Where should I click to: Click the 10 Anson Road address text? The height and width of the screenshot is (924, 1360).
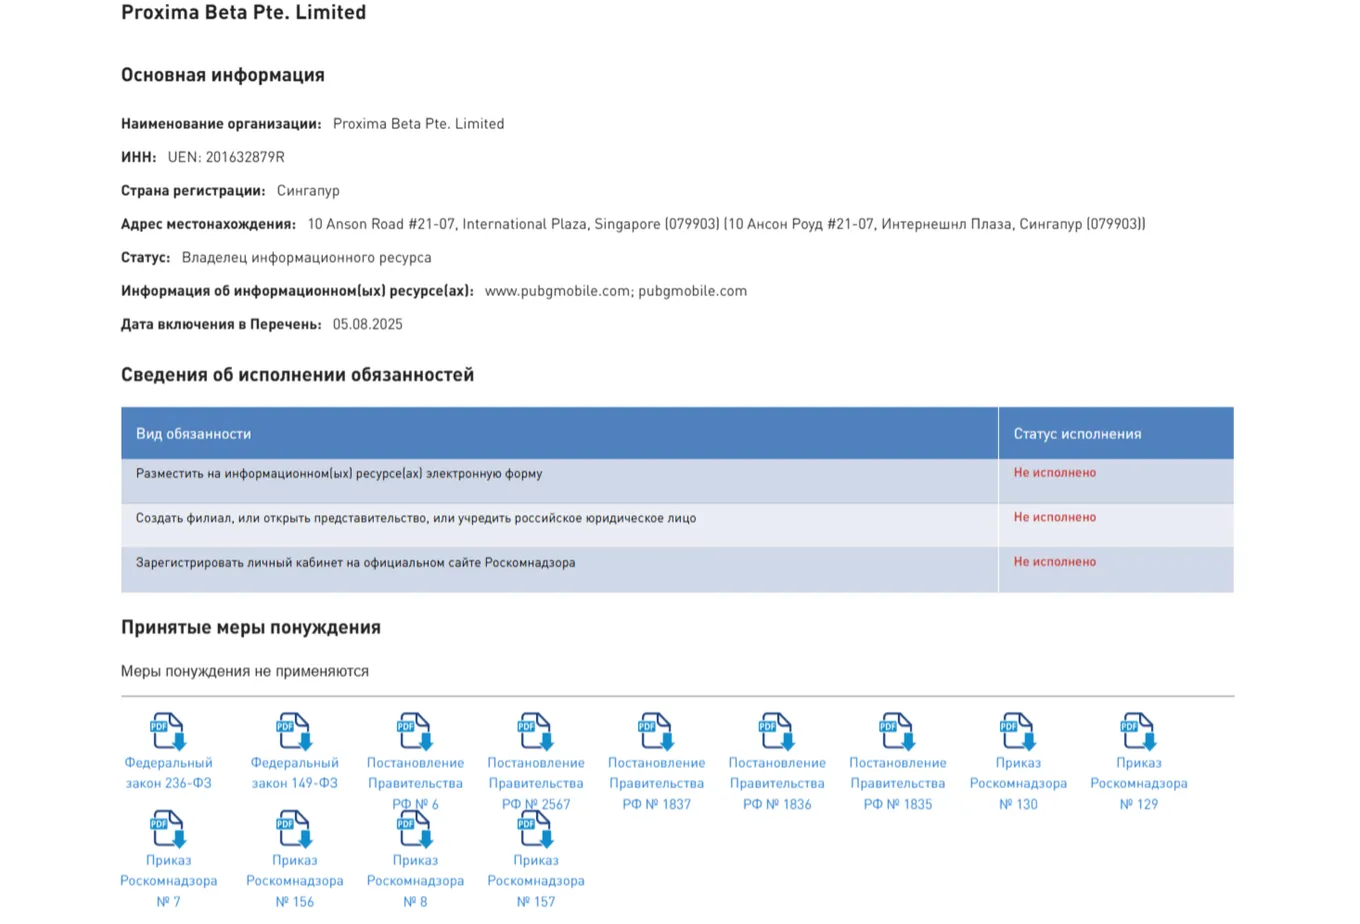pyautogui.click(x=726, y=224)
